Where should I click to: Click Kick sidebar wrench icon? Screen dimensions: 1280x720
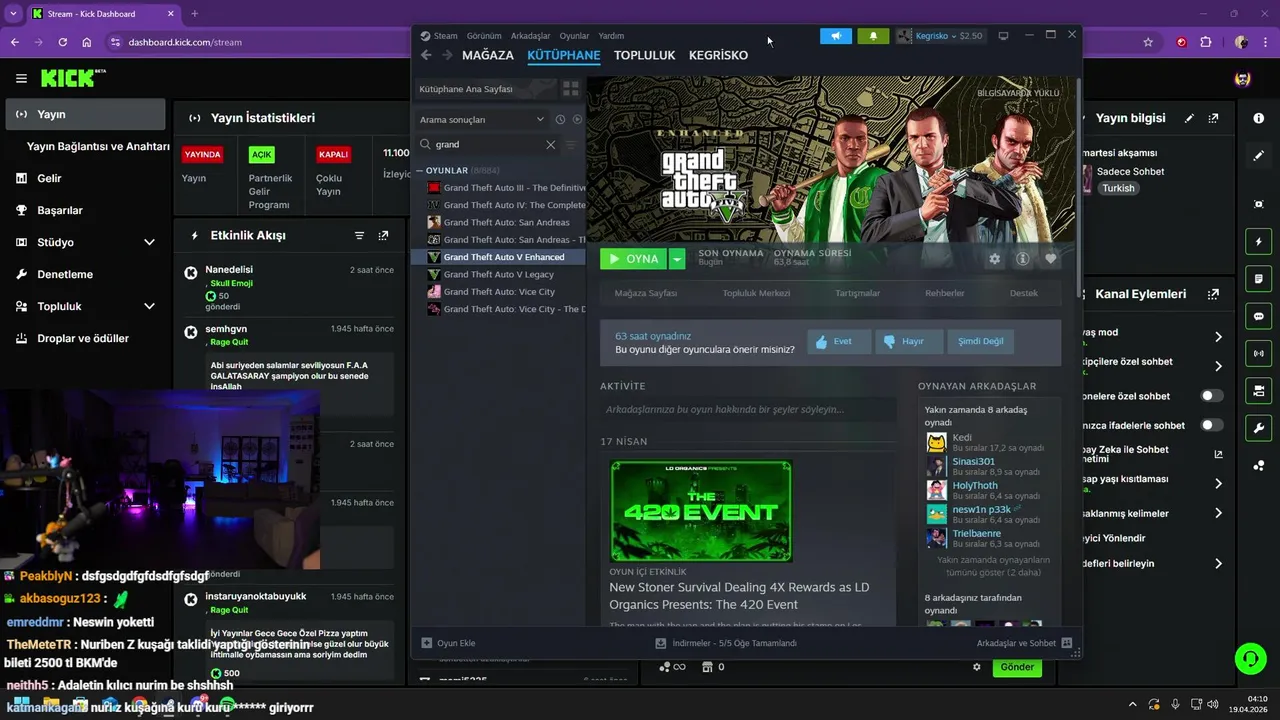pos(1258,428)
